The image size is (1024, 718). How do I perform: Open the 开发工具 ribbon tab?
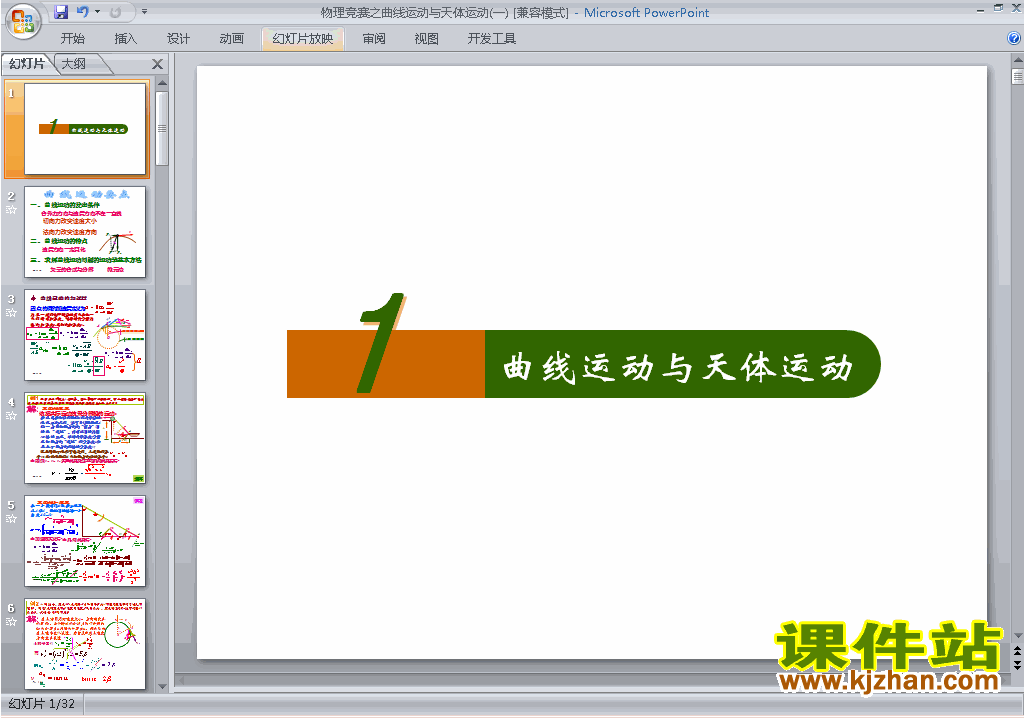point(492,39)
